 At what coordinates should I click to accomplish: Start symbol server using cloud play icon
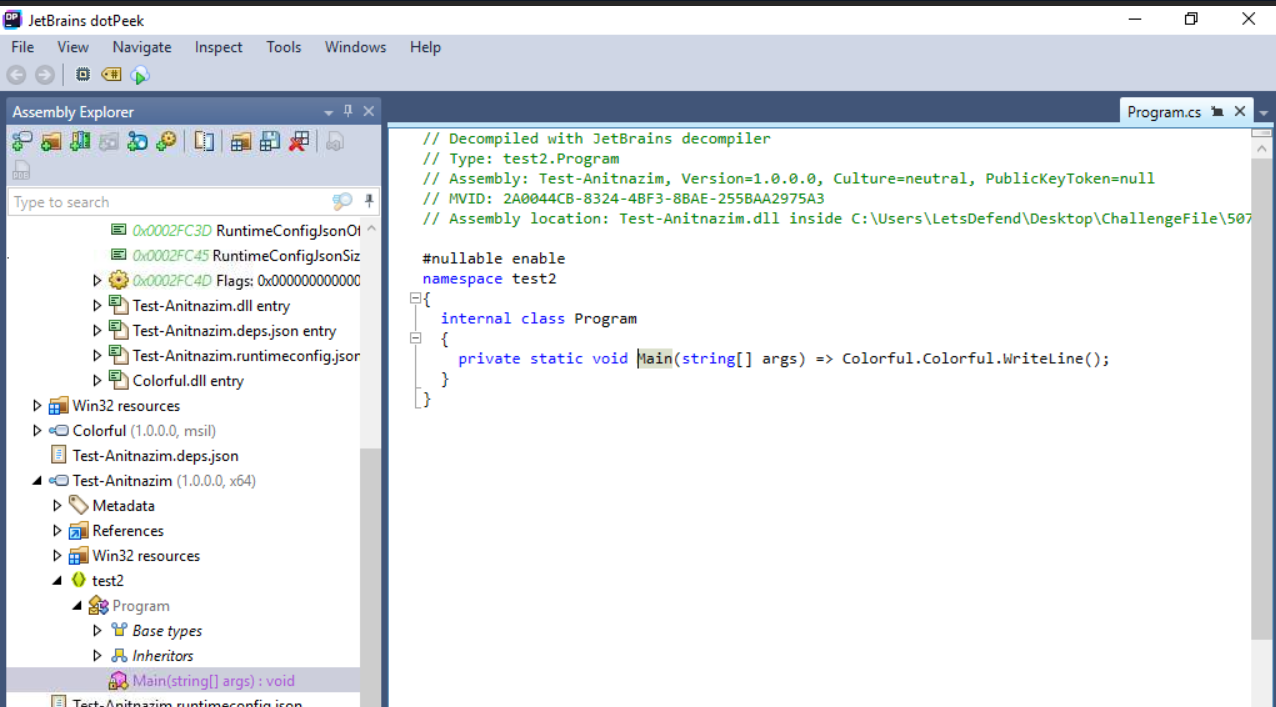(x=140, y=75)
